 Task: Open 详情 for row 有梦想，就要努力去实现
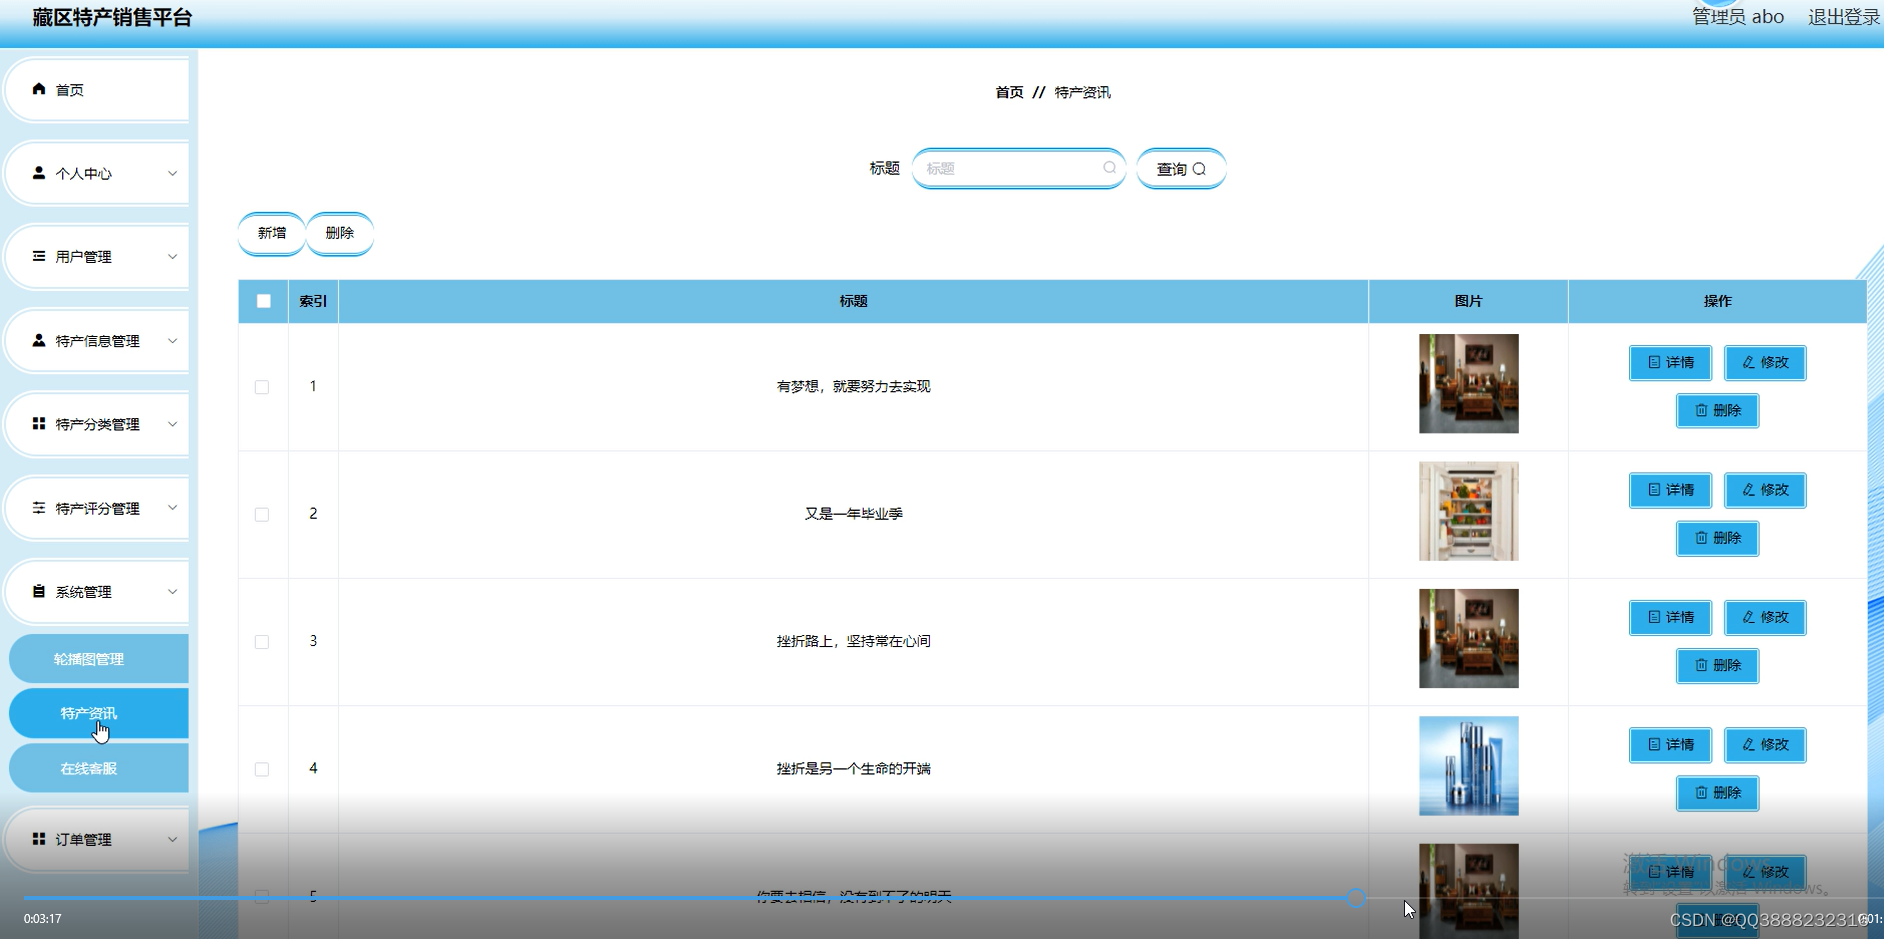click(x=1670, y=362)
